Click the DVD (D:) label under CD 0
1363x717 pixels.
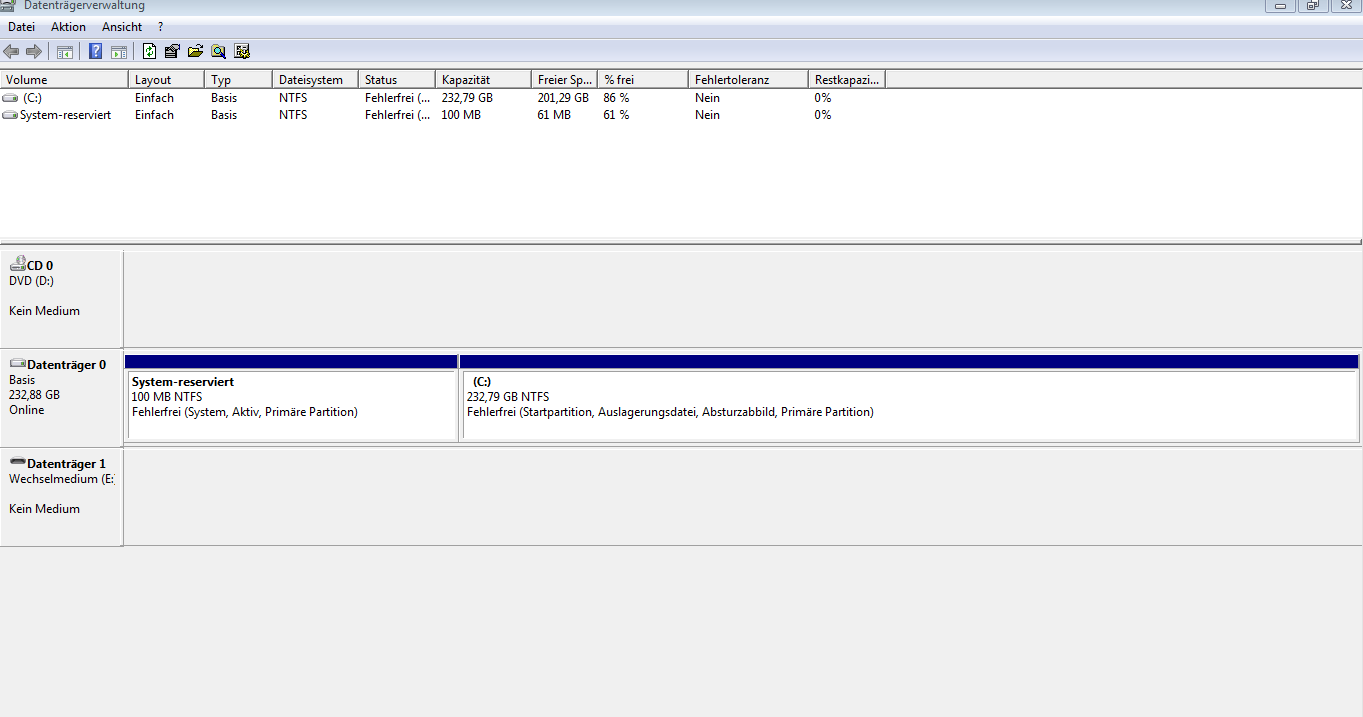[31, 281]
